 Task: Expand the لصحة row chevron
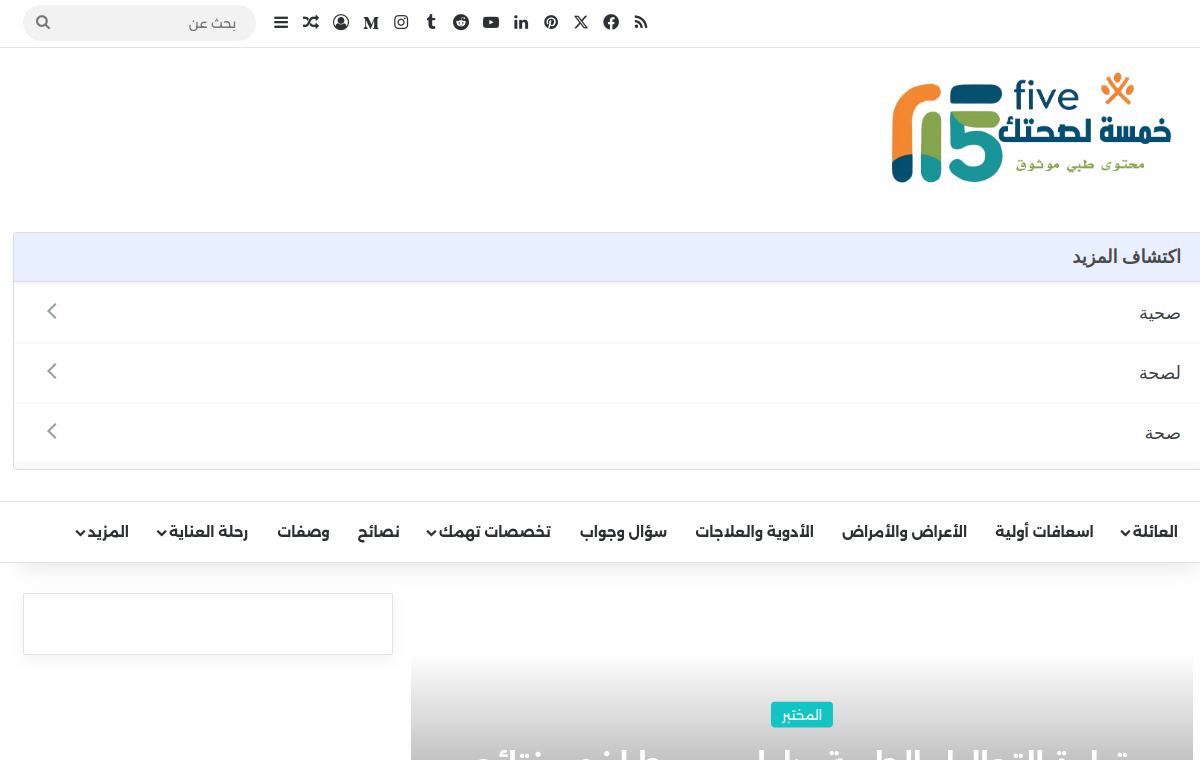[52, 371]
